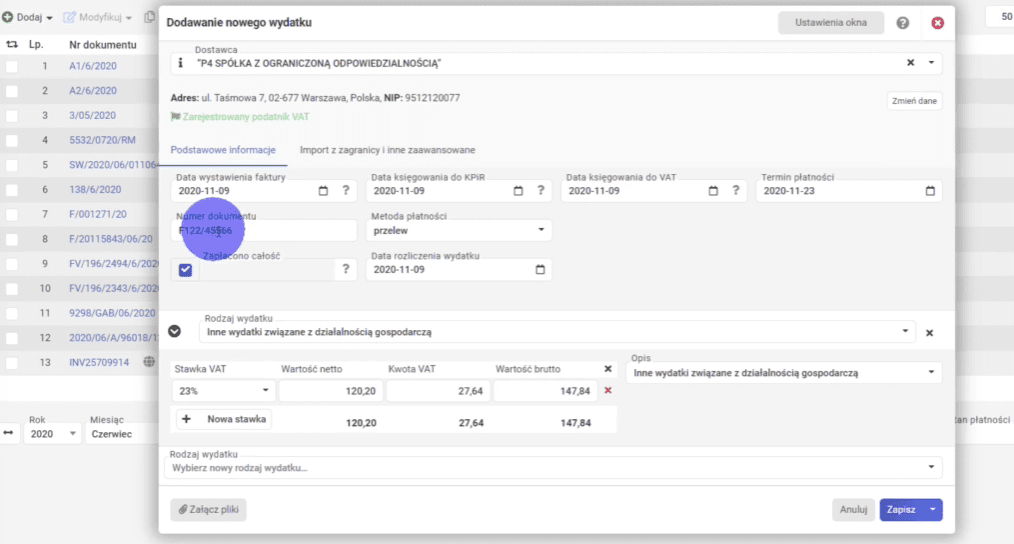Open calendar picker for Data wystawienia faktury
Image resolution: width=1014 pixels, height=544 pixels.
coord(323,191)
